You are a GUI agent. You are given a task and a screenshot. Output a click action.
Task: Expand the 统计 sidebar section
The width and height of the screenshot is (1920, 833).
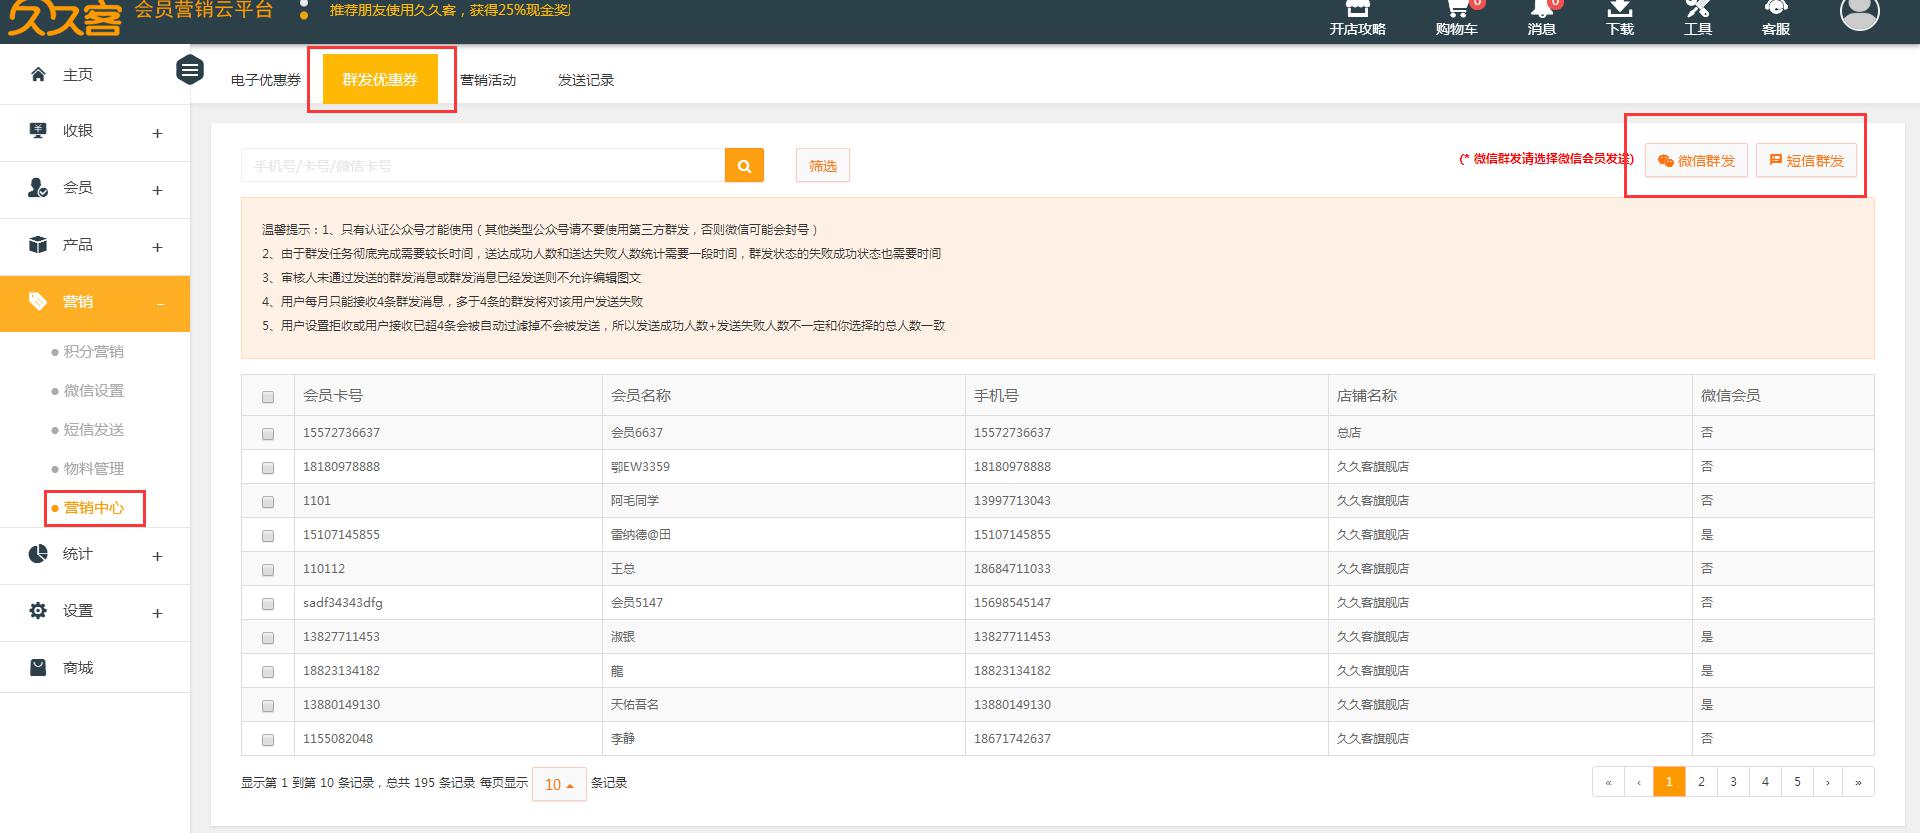click(x=157, y=556)
